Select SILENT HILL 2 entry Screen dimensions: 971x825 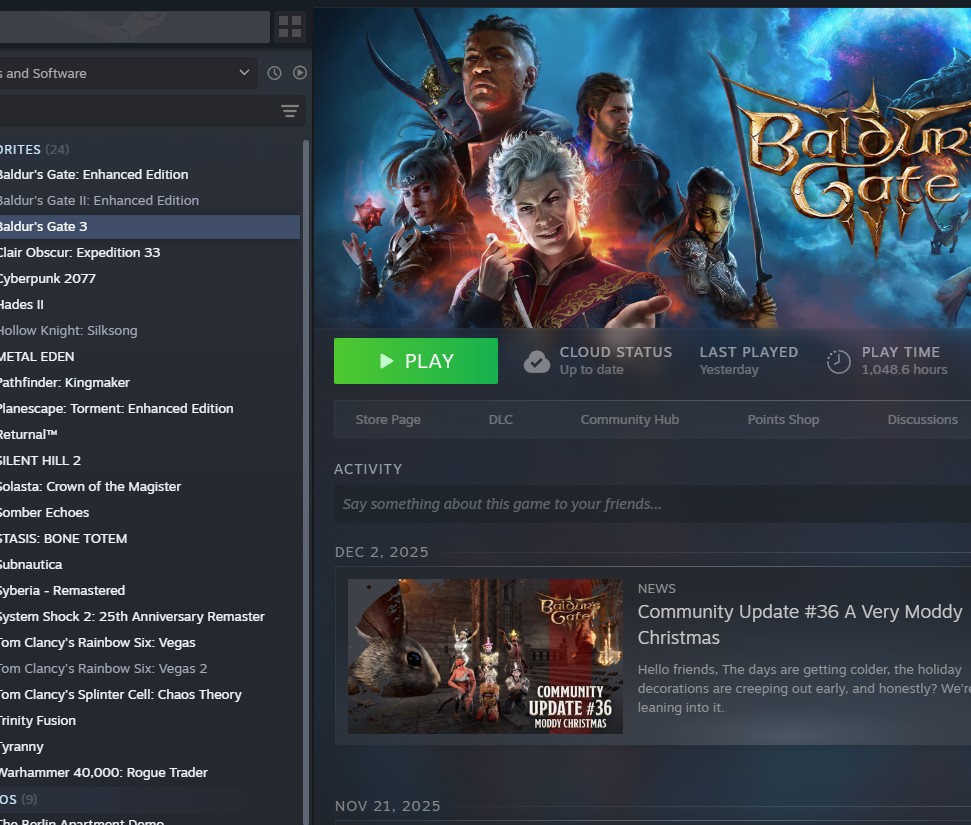tap(150, 461)
